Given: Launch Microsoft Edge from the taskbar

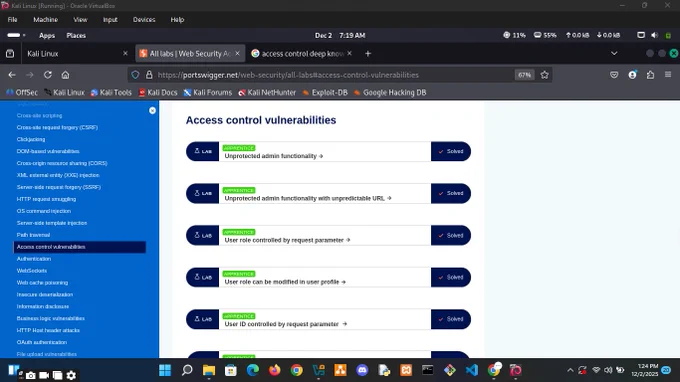Looking at the screenshot, I should click(253, 370).
